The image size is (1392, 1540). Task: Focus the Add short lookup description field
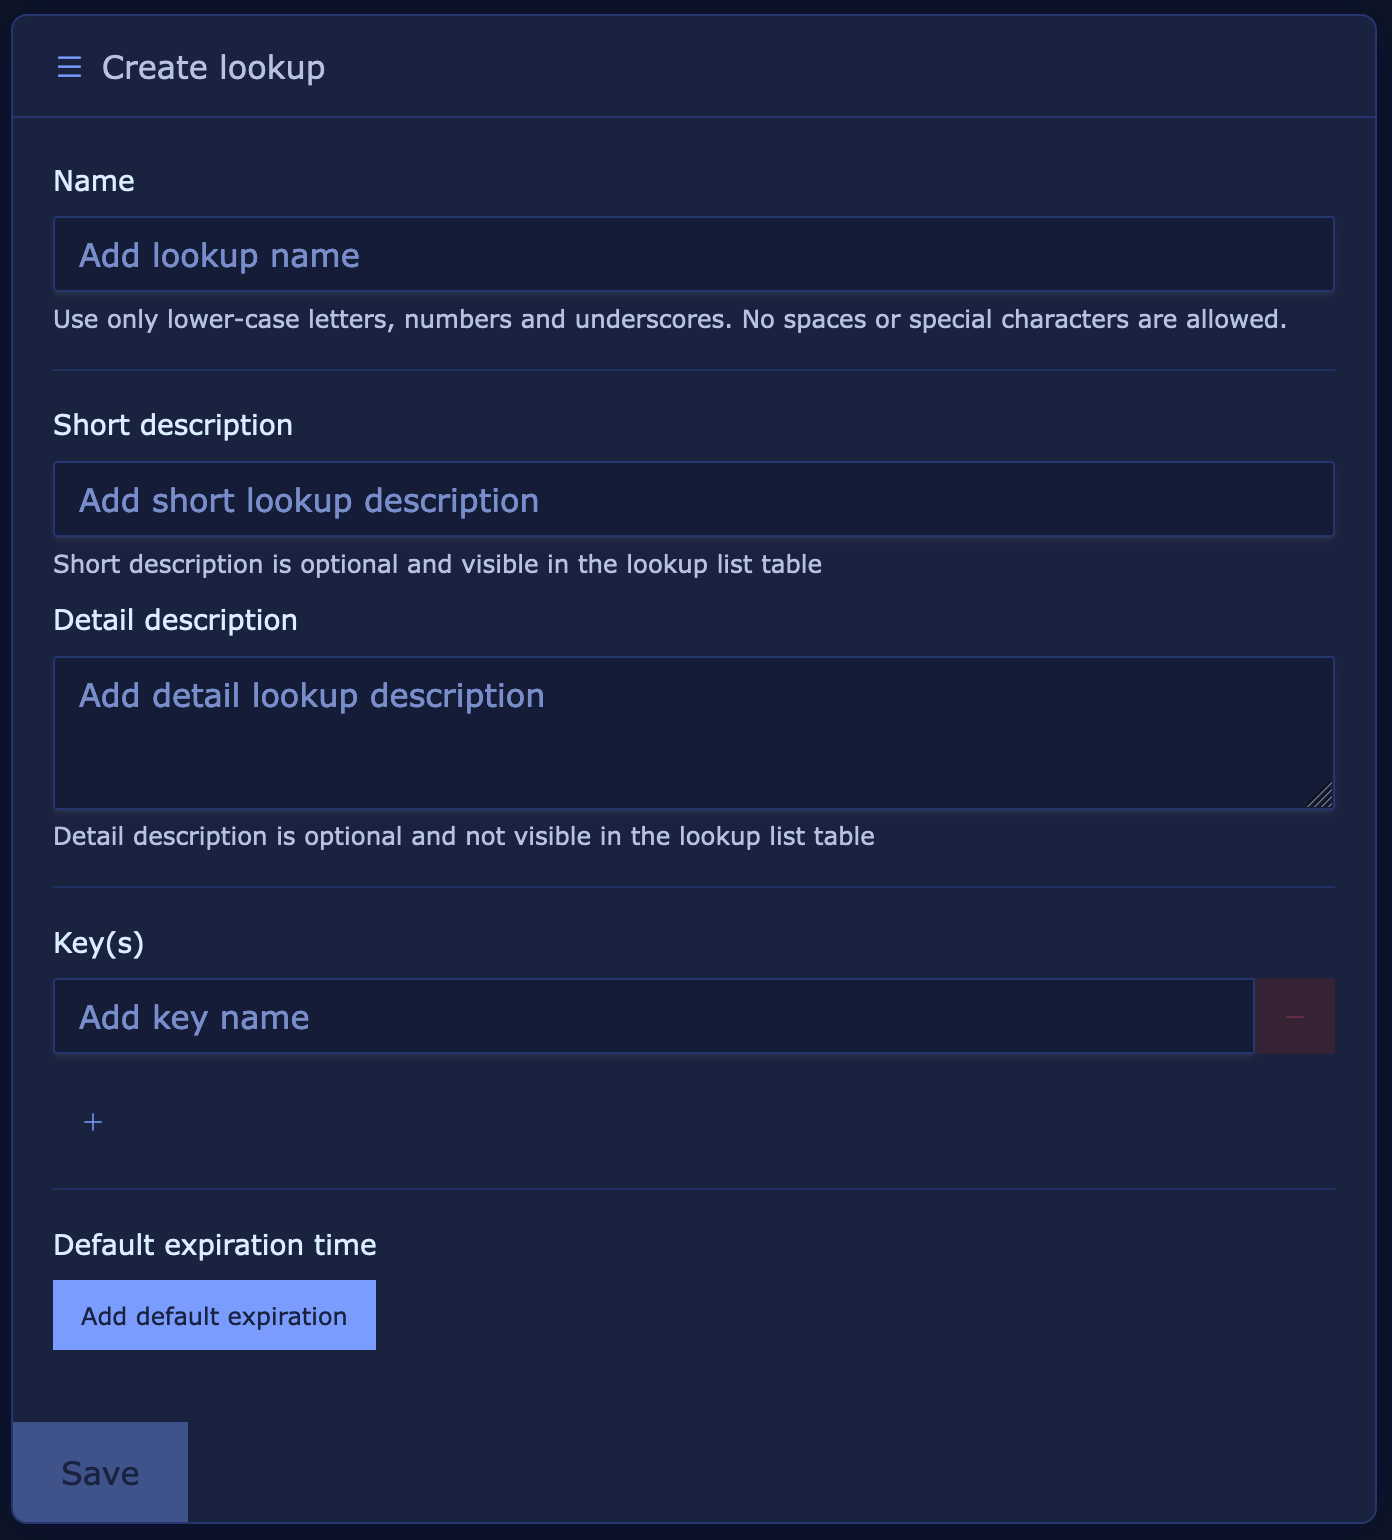pyautogui.click(x=694, y=499)
